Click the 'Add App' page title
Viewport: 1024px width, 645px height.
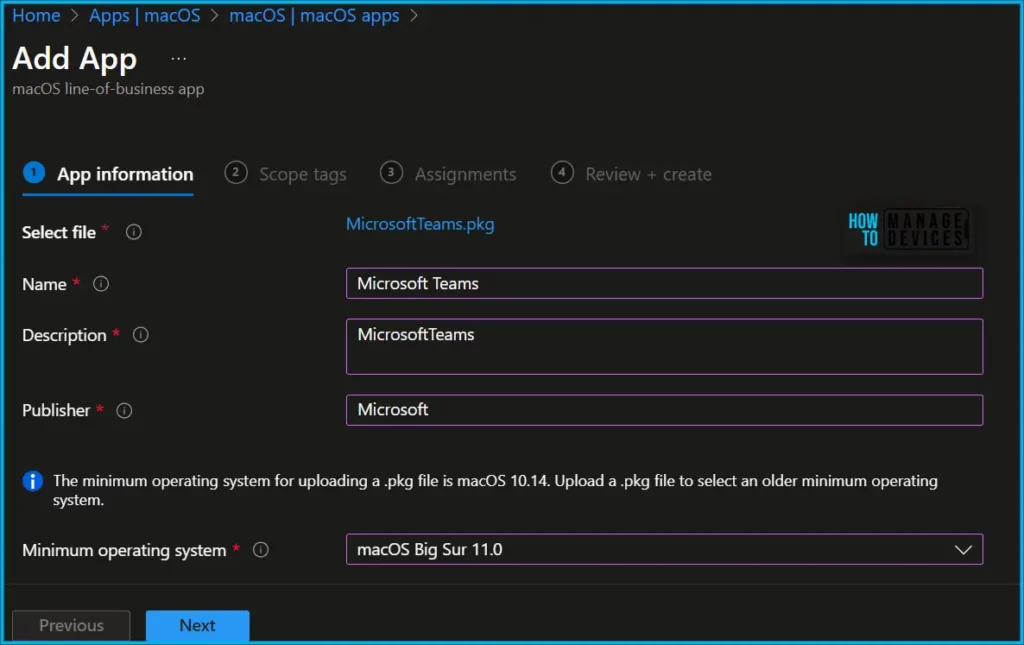(74, 59)
